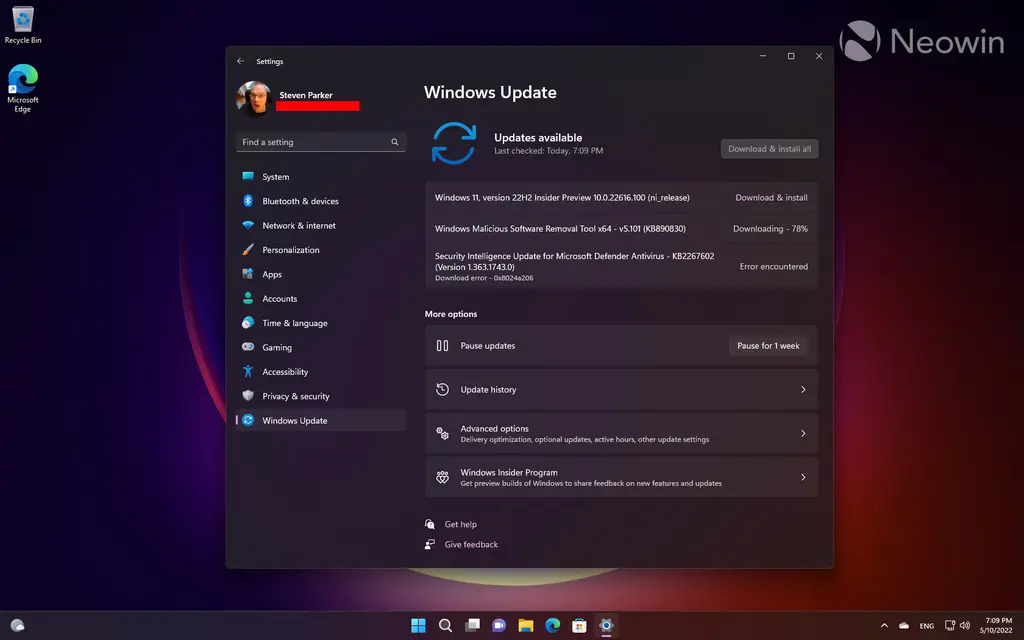Click the Windows Start button
The width and height of the screenshot is (1024, 640).
(418, 626)
